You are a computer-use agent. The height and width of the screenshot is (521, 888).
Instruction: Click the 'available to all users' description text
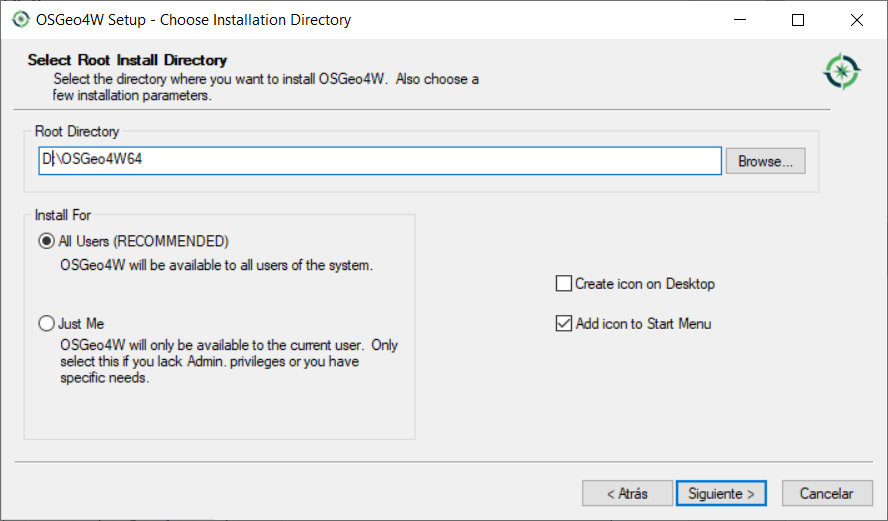[216, 265]
